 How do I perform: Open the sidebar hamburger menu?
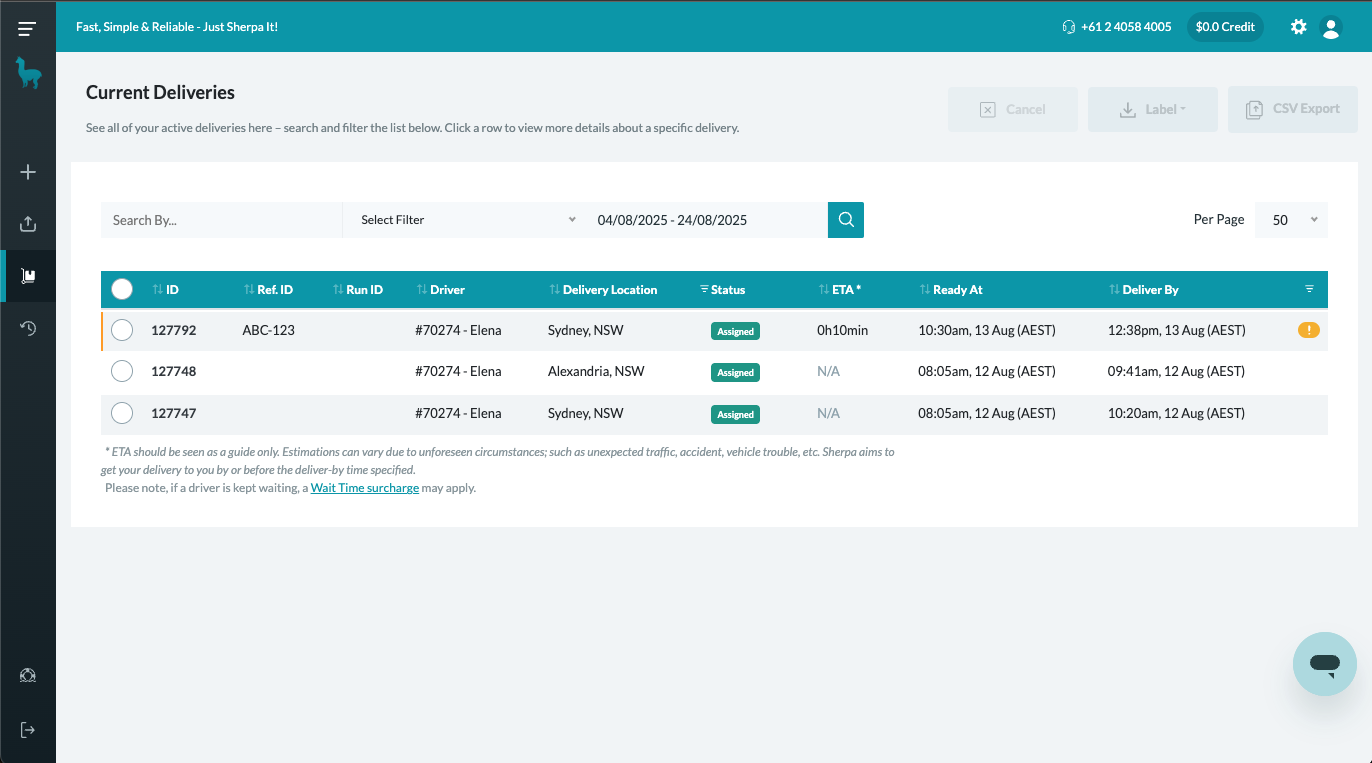coord(28,27)
